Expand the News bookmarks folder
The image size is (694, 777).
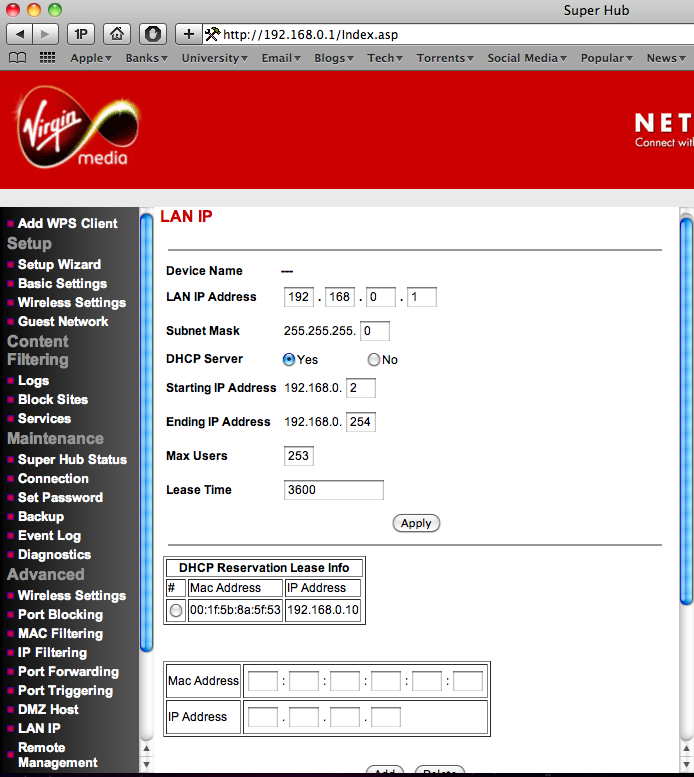click(666, 58)
